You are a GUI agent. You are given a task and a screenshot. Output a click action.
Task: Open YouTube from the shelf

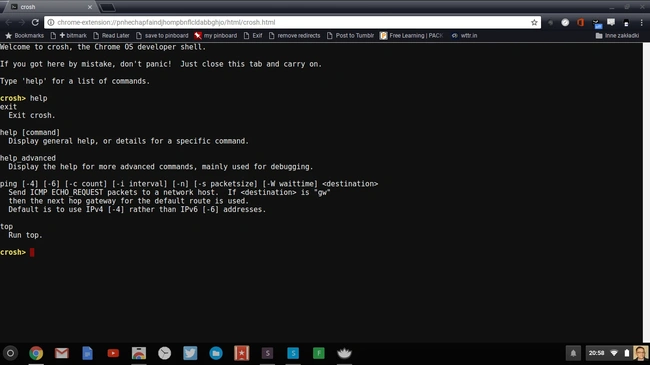113,353
